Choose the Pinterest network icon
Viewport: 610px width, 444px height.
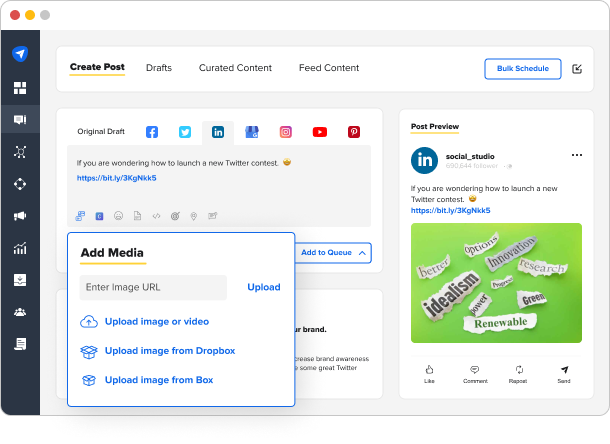pyautogui.click(x=353, y=132)
